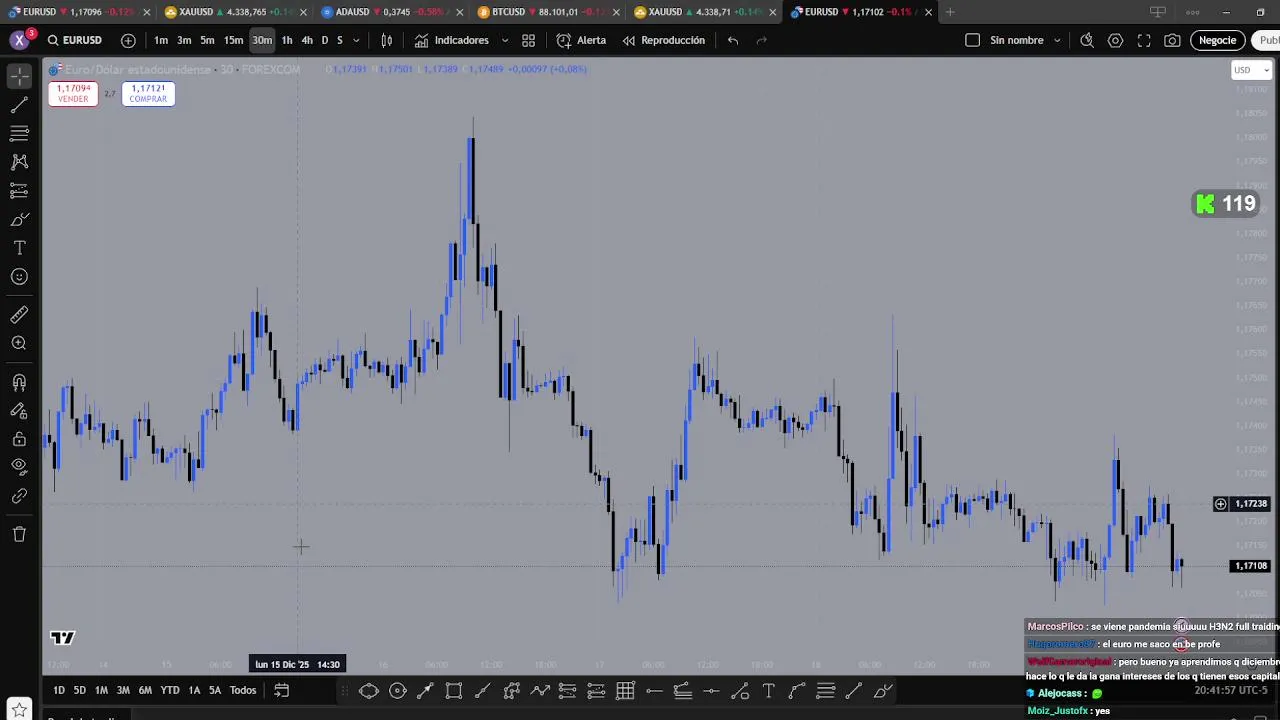Switch to 1m timeframe
The width and height of the screenshot is (1280, 720).
point(161,40)
